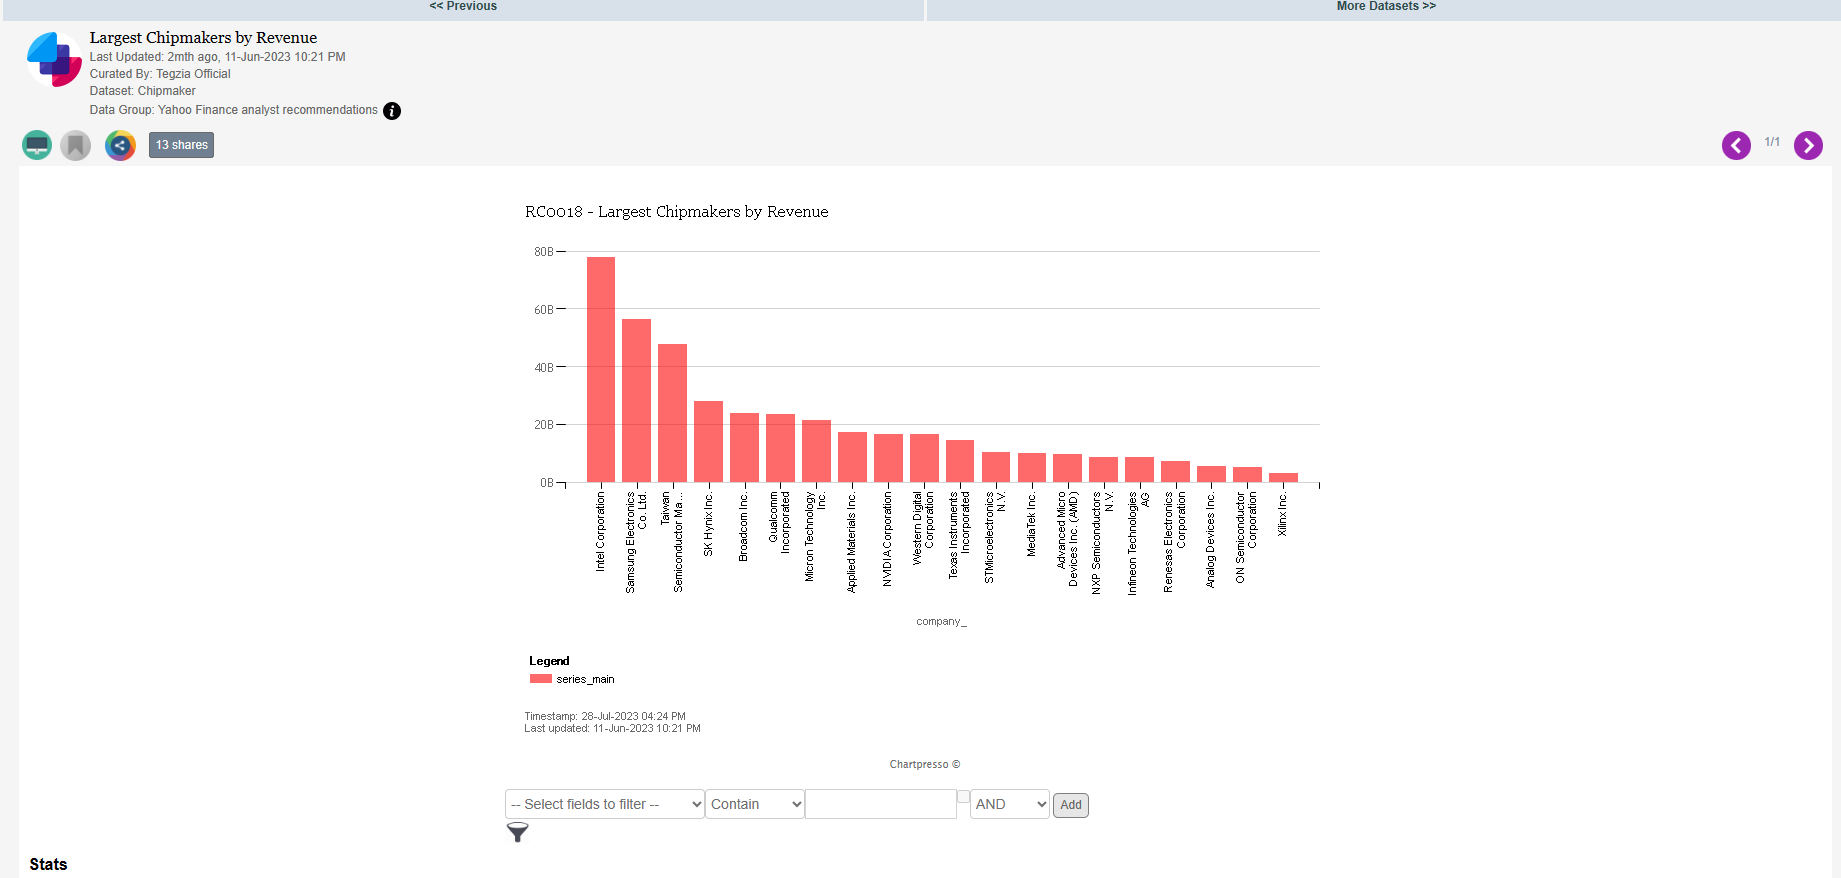Open the AND operator dropdown
This screenshot has height=878, width=1841.
(x=1010, y=804)
